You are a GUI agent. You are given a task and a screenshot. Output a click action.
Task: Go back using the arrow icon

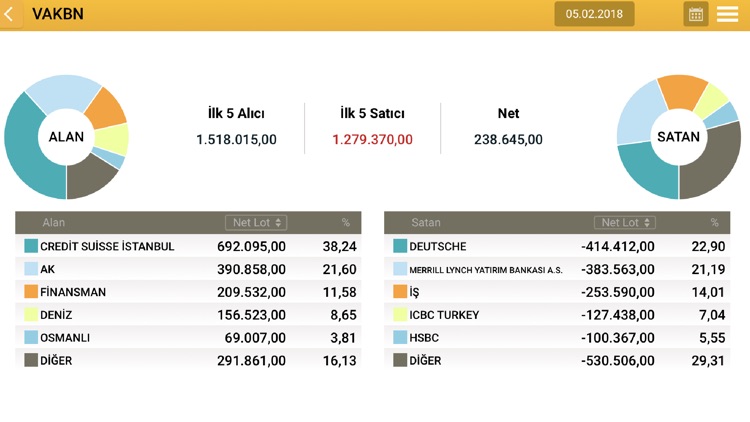(9, 14)
